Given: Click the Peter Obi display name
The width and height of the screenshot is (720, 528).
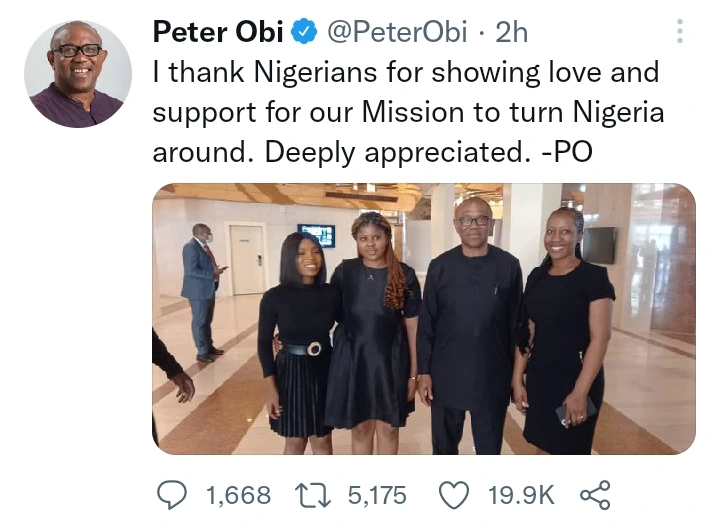Looking at the screenshot, I should [219, 33].
